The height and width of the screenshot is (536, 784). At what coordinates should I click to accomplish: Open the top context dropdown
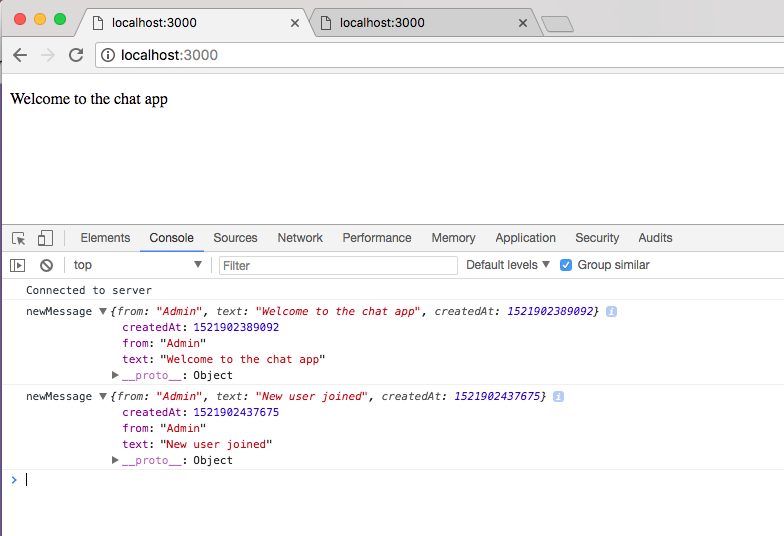pos(137,265)
